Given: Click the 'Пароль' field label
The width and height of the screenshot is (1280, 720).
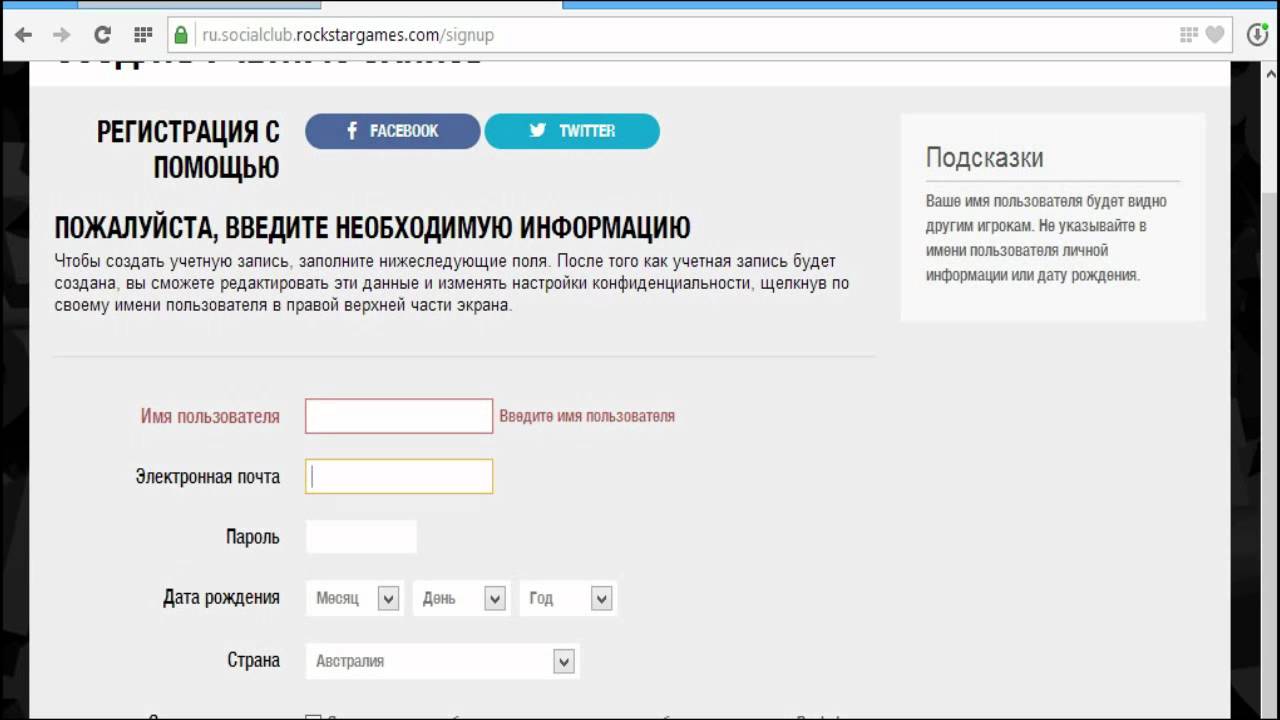Looking at the screenshot, I should (253, 537).
